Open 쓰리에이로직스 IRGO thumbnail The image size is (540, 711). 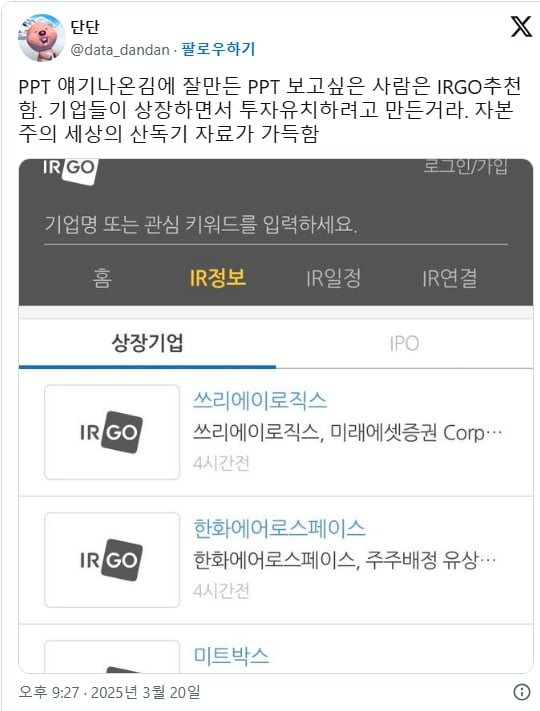point(112,432)
